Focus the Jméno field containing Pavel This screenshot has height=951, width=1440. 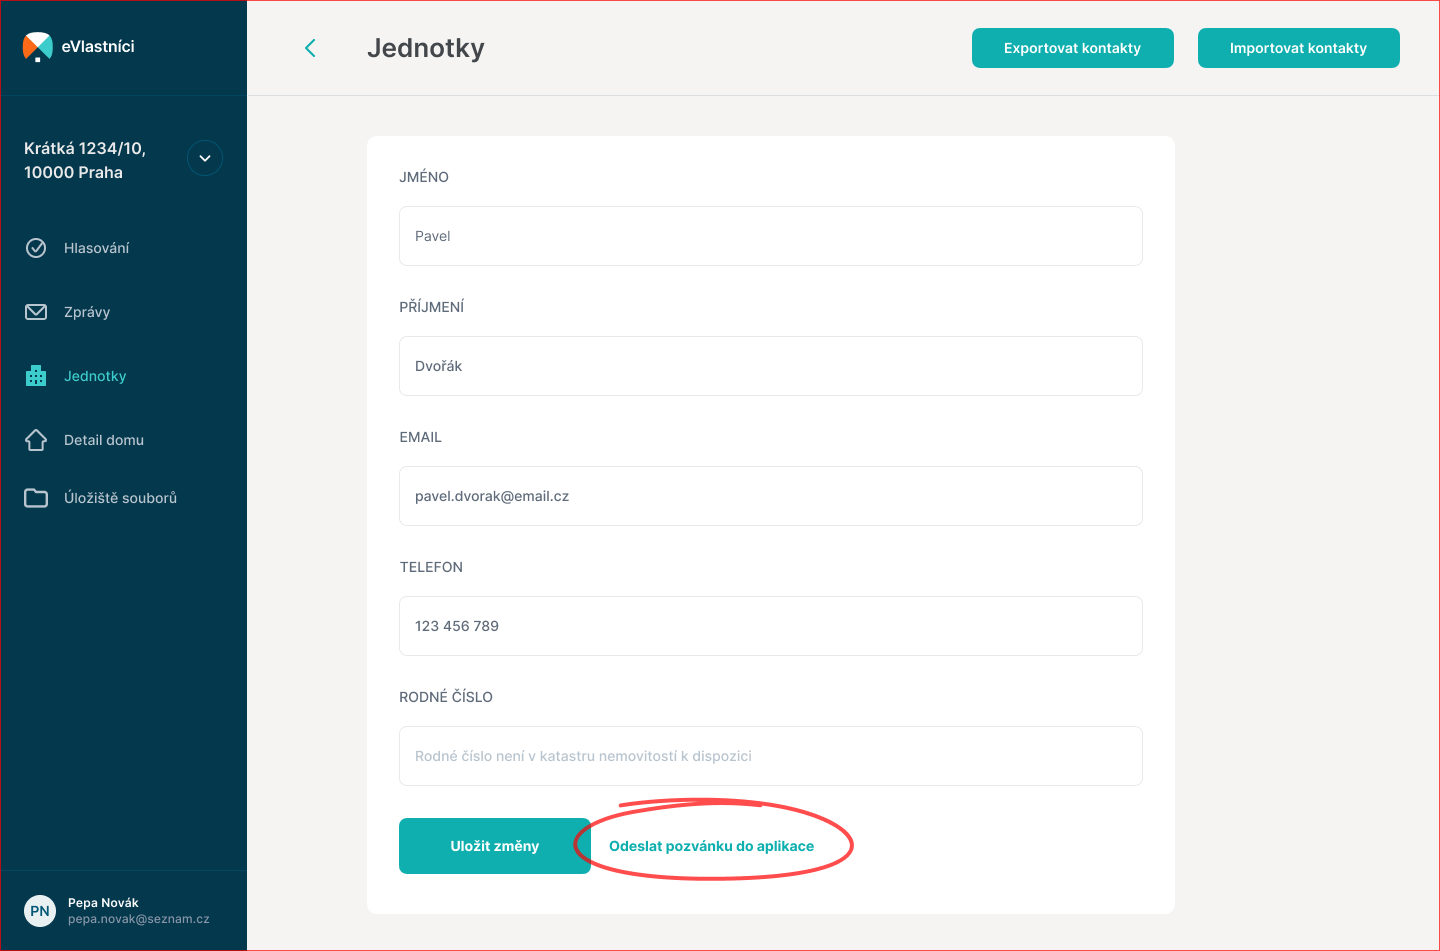coord(770,236)
